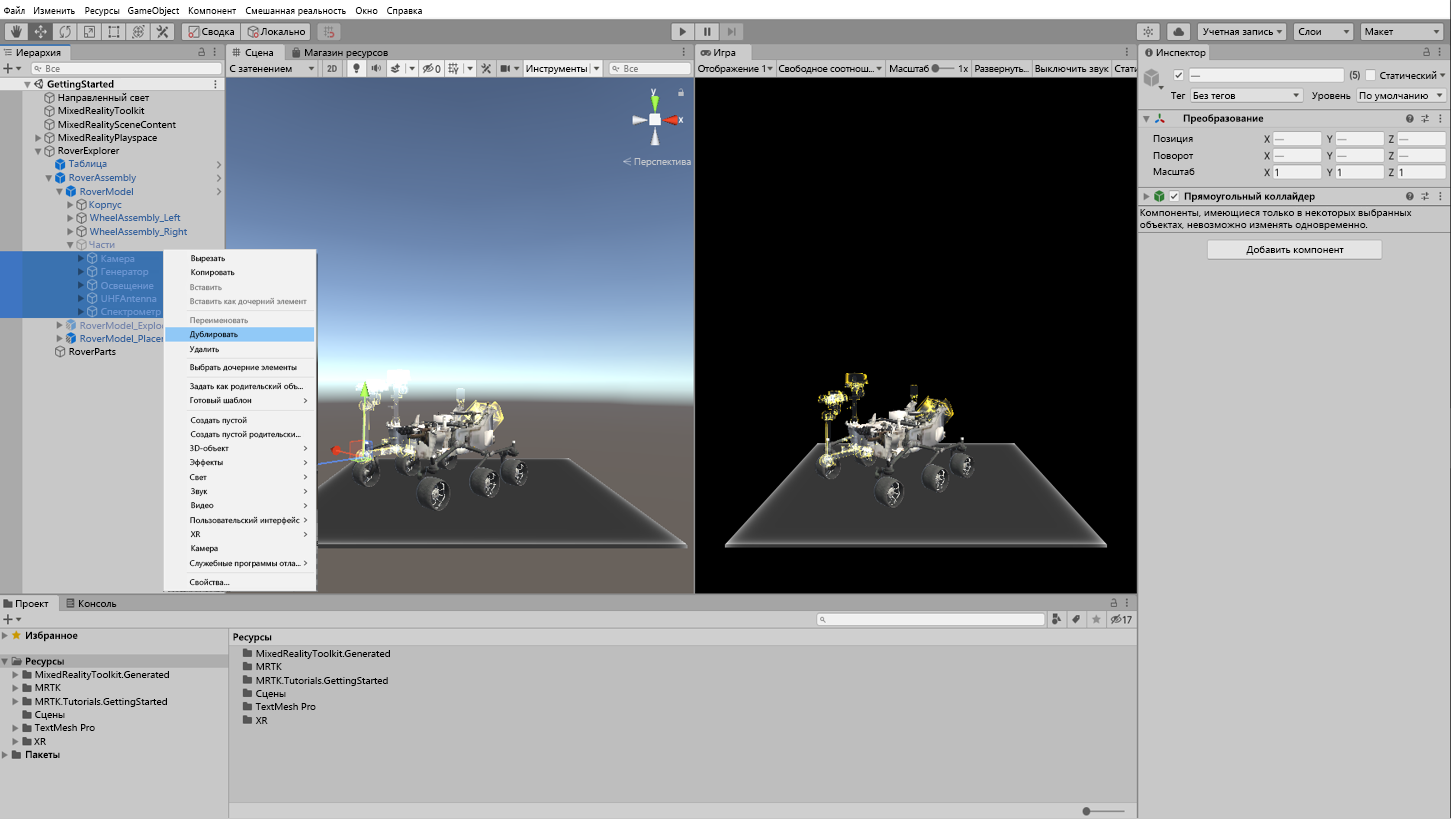Select the Rect transform tool
1451x819 pixels.
coord(114,32)
